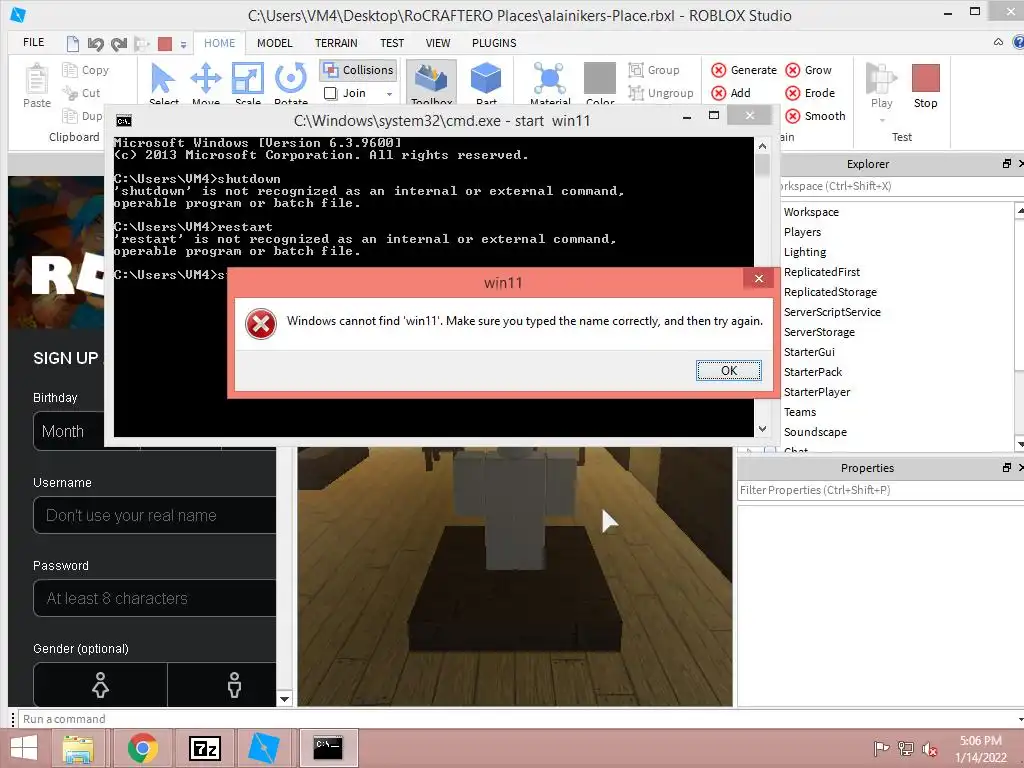
Task: Select the Select tool arrow icon
Action: [x=163, y=79]
